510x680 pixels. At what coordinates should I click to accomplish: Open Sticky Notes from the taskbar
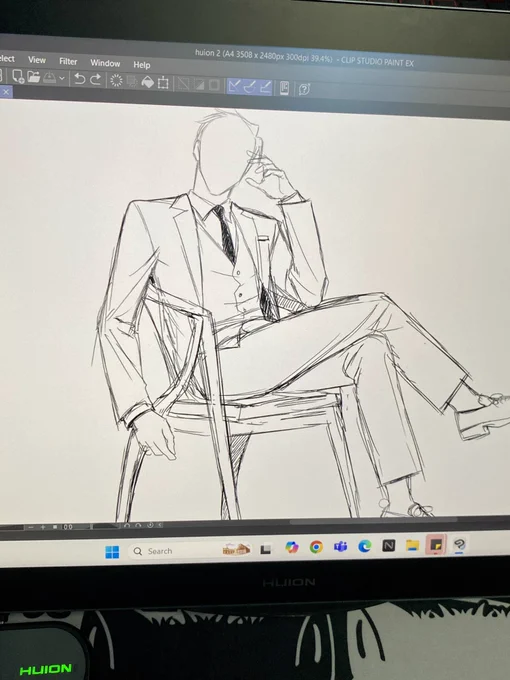[436, 544]
